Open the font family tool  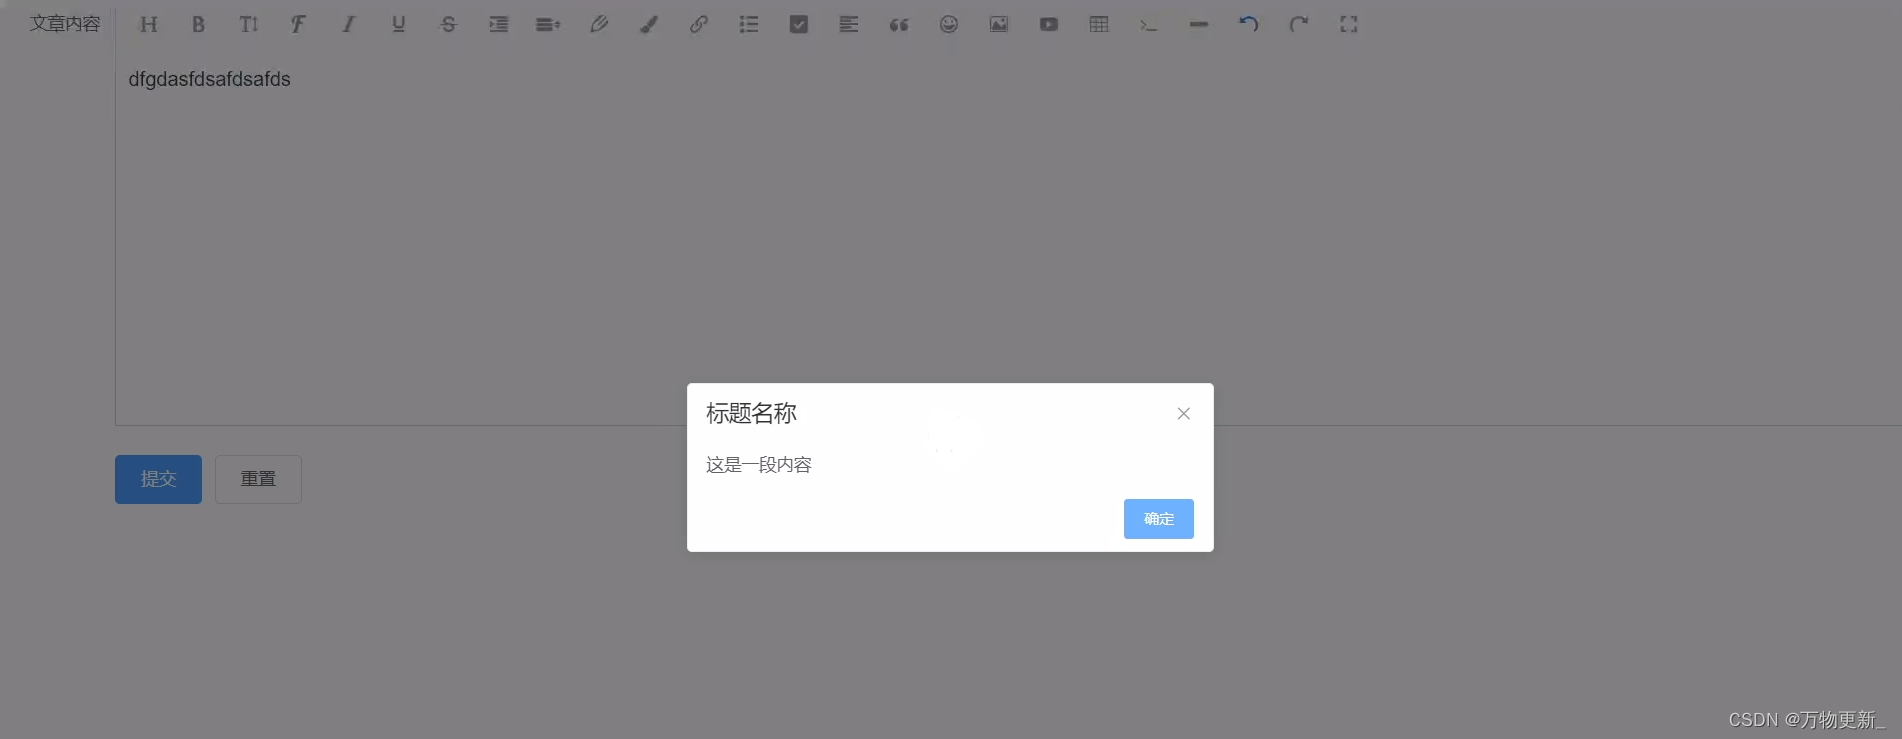click(x=298, y=24)
